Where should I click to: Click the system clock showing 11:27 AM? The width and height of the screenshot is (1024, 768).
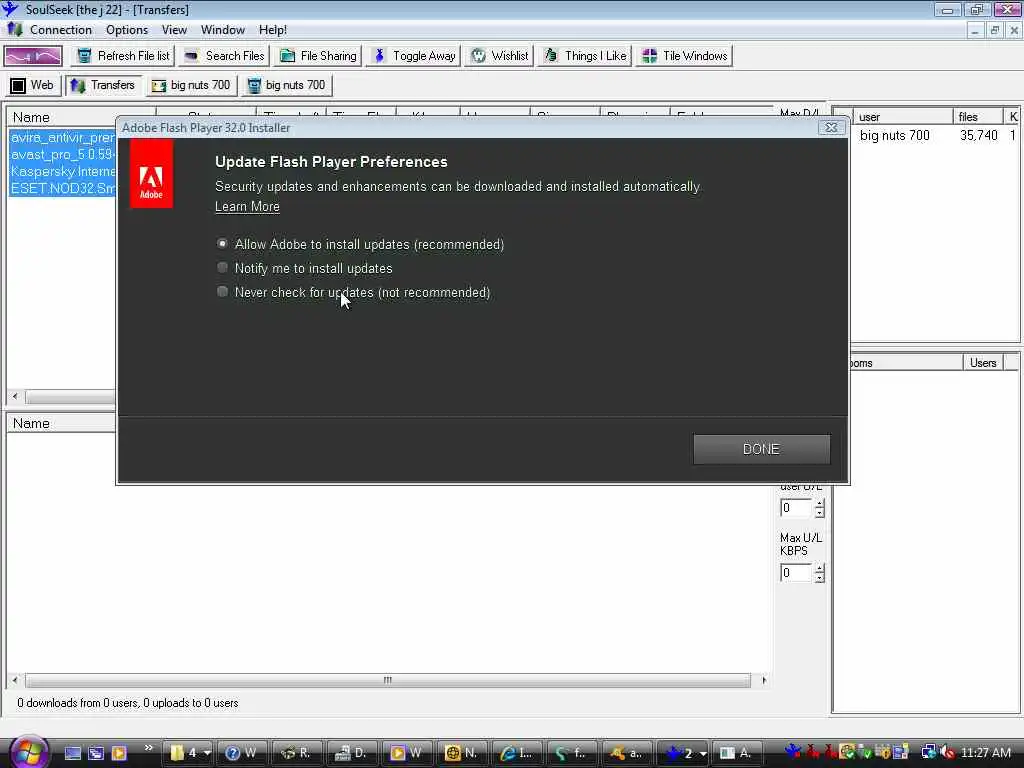[x=986, y=753]
